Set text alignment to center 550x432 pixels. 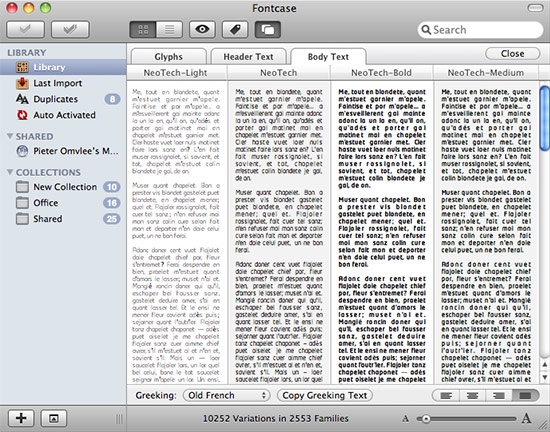(x=472, y=396)
